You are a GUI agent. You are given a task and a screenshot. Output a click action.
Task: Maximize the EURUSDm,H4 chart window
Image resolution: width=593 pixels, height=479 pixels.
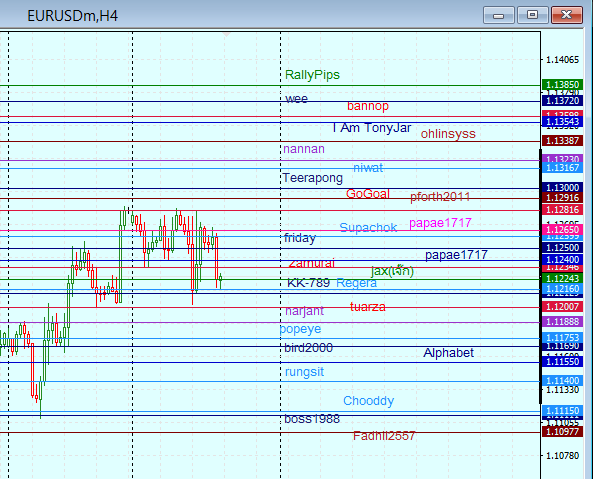(532, 16)
